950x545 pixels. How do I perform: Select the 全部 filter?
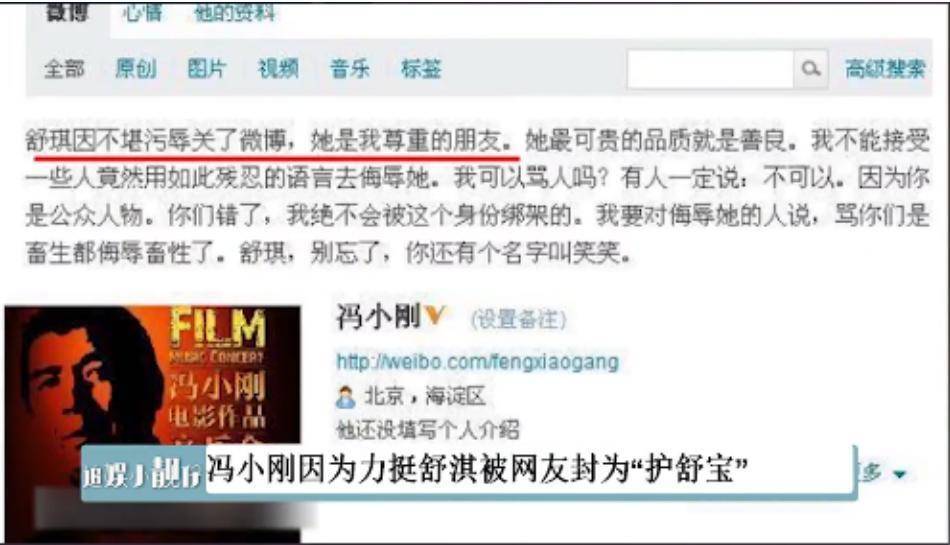[x=65, y=69]
